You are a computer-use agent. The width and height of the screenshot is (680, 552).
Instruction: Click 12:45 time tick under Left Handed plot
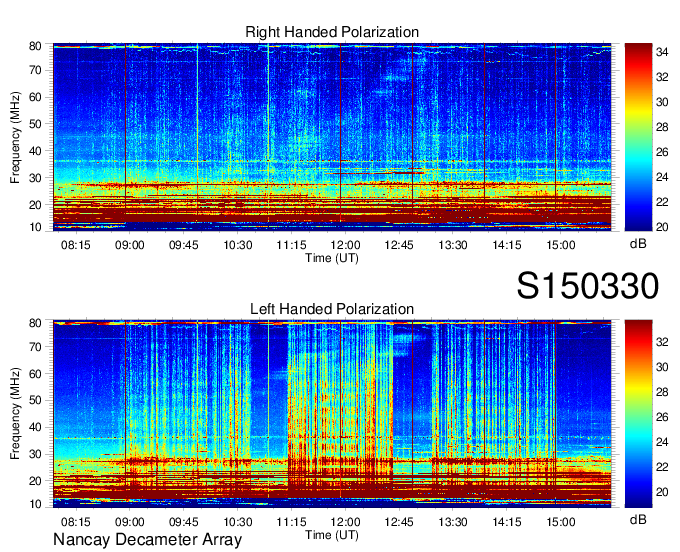pyautogui.click(x=399, y=522)
